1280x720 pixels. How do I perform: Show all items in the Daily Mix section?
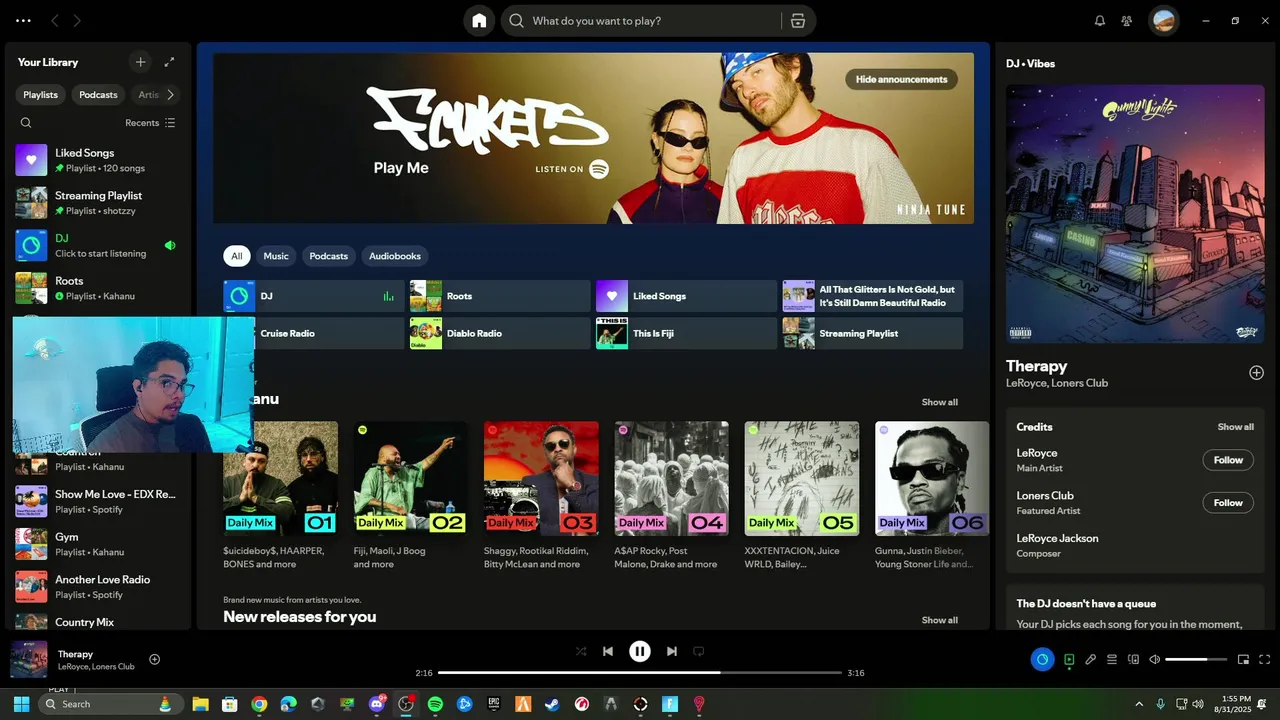[x=939, y=402]
